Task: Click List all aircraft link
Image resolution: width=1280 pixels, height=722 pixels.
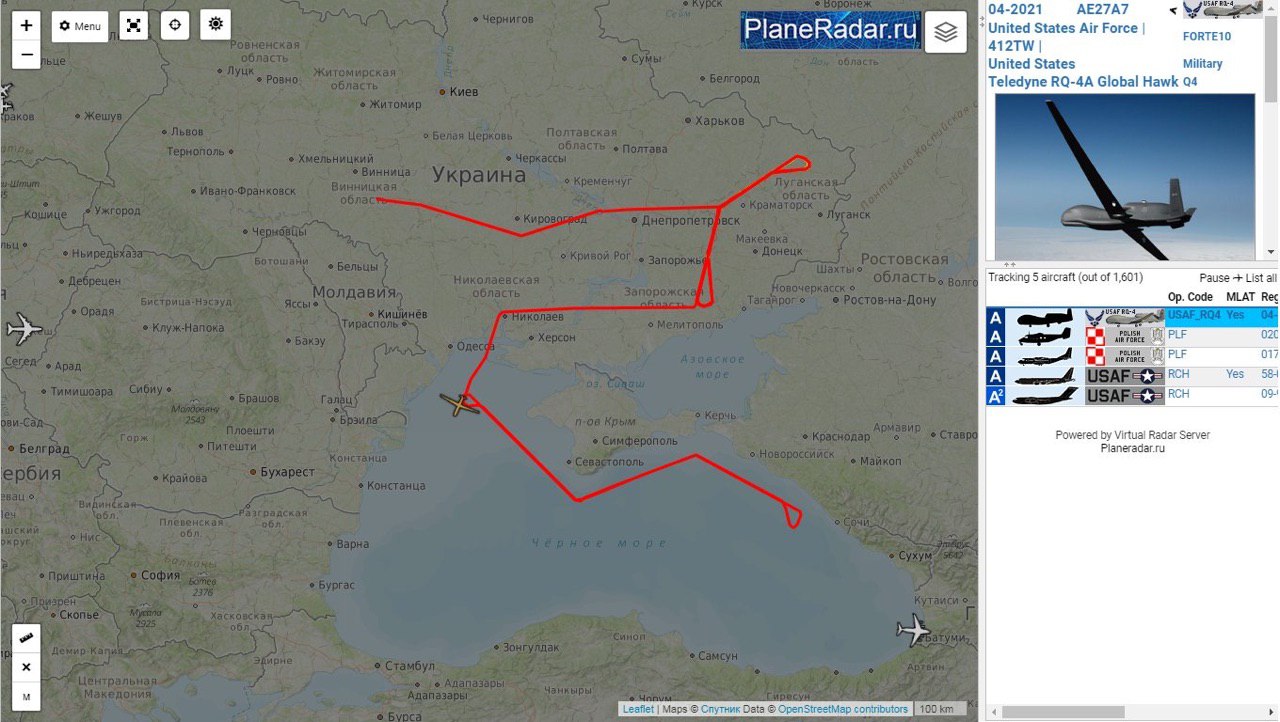Action: (1260, 278)
